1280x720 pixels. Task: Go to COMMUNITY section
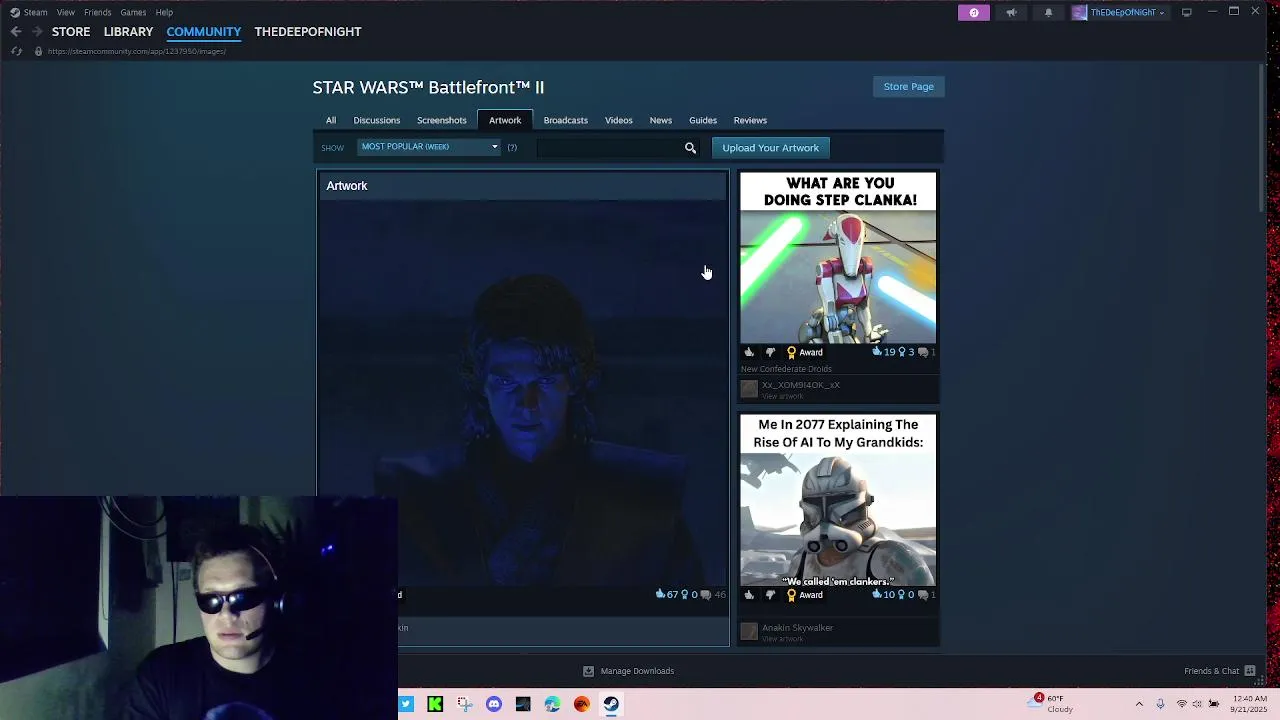(x=204, y=32)
